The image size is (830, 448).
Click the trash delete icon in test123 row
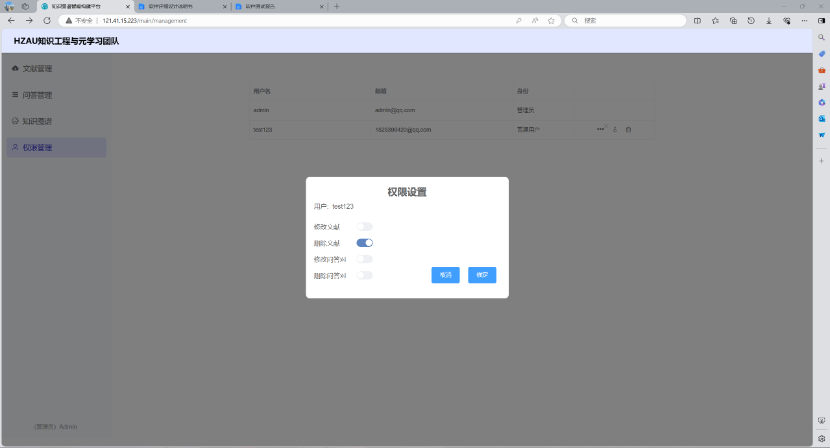(x=628, y=129)
